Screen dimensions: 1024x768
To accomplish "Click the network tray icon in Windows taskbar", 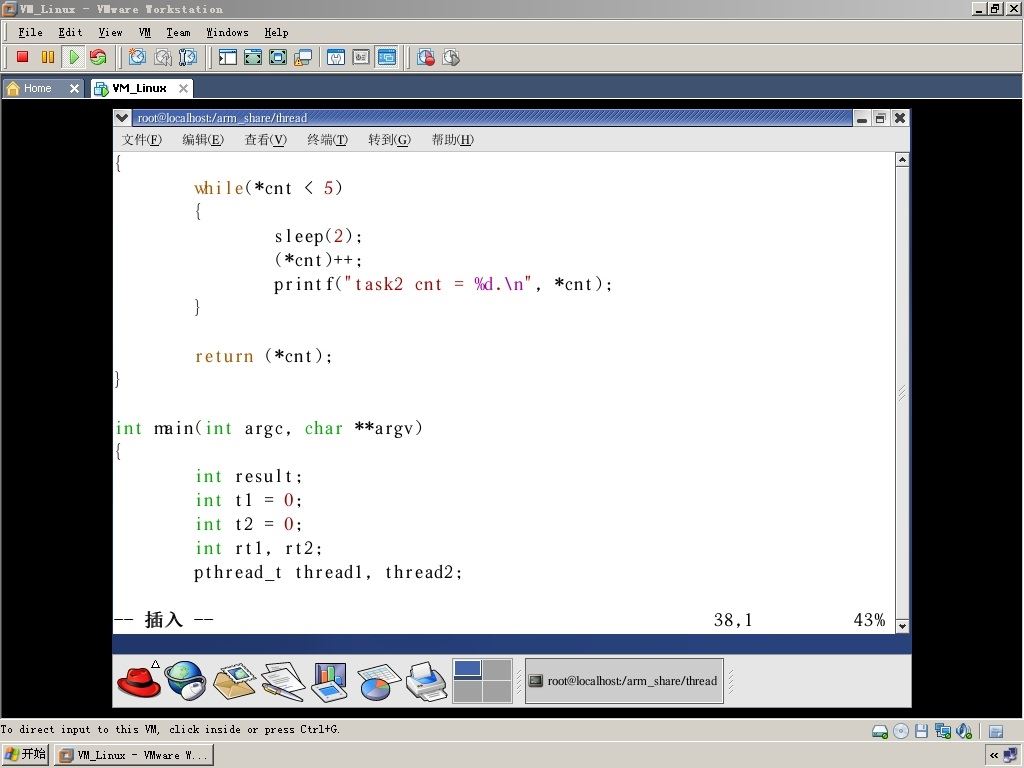I will click(1010, 756).
